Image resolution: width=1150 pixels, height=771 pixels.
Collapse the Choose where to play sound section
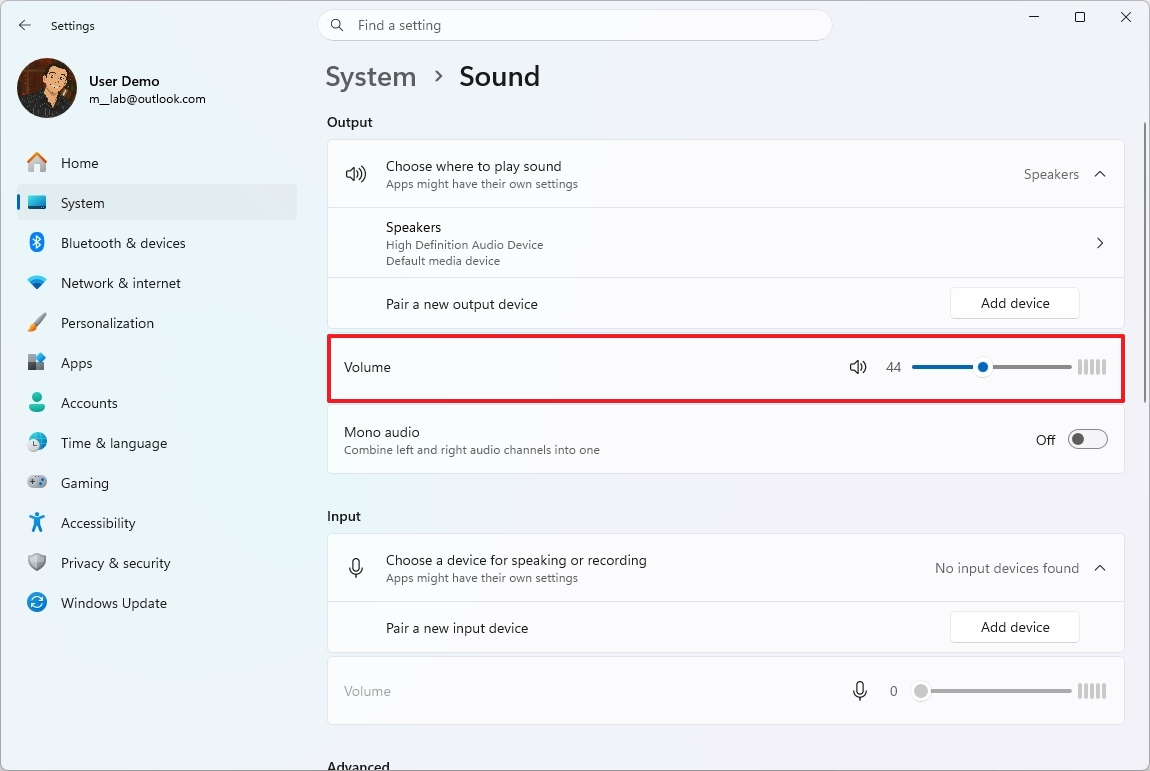tap(1100, 173)
